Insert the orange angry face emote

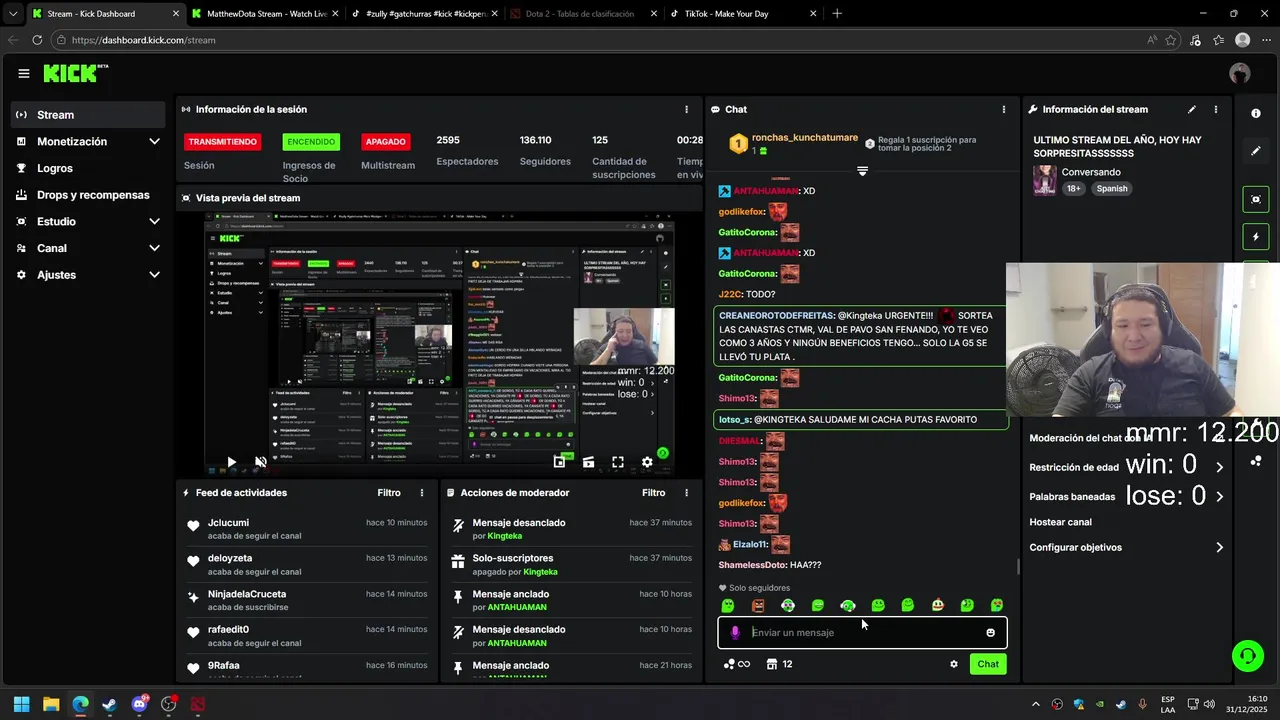tap(758, 605)
